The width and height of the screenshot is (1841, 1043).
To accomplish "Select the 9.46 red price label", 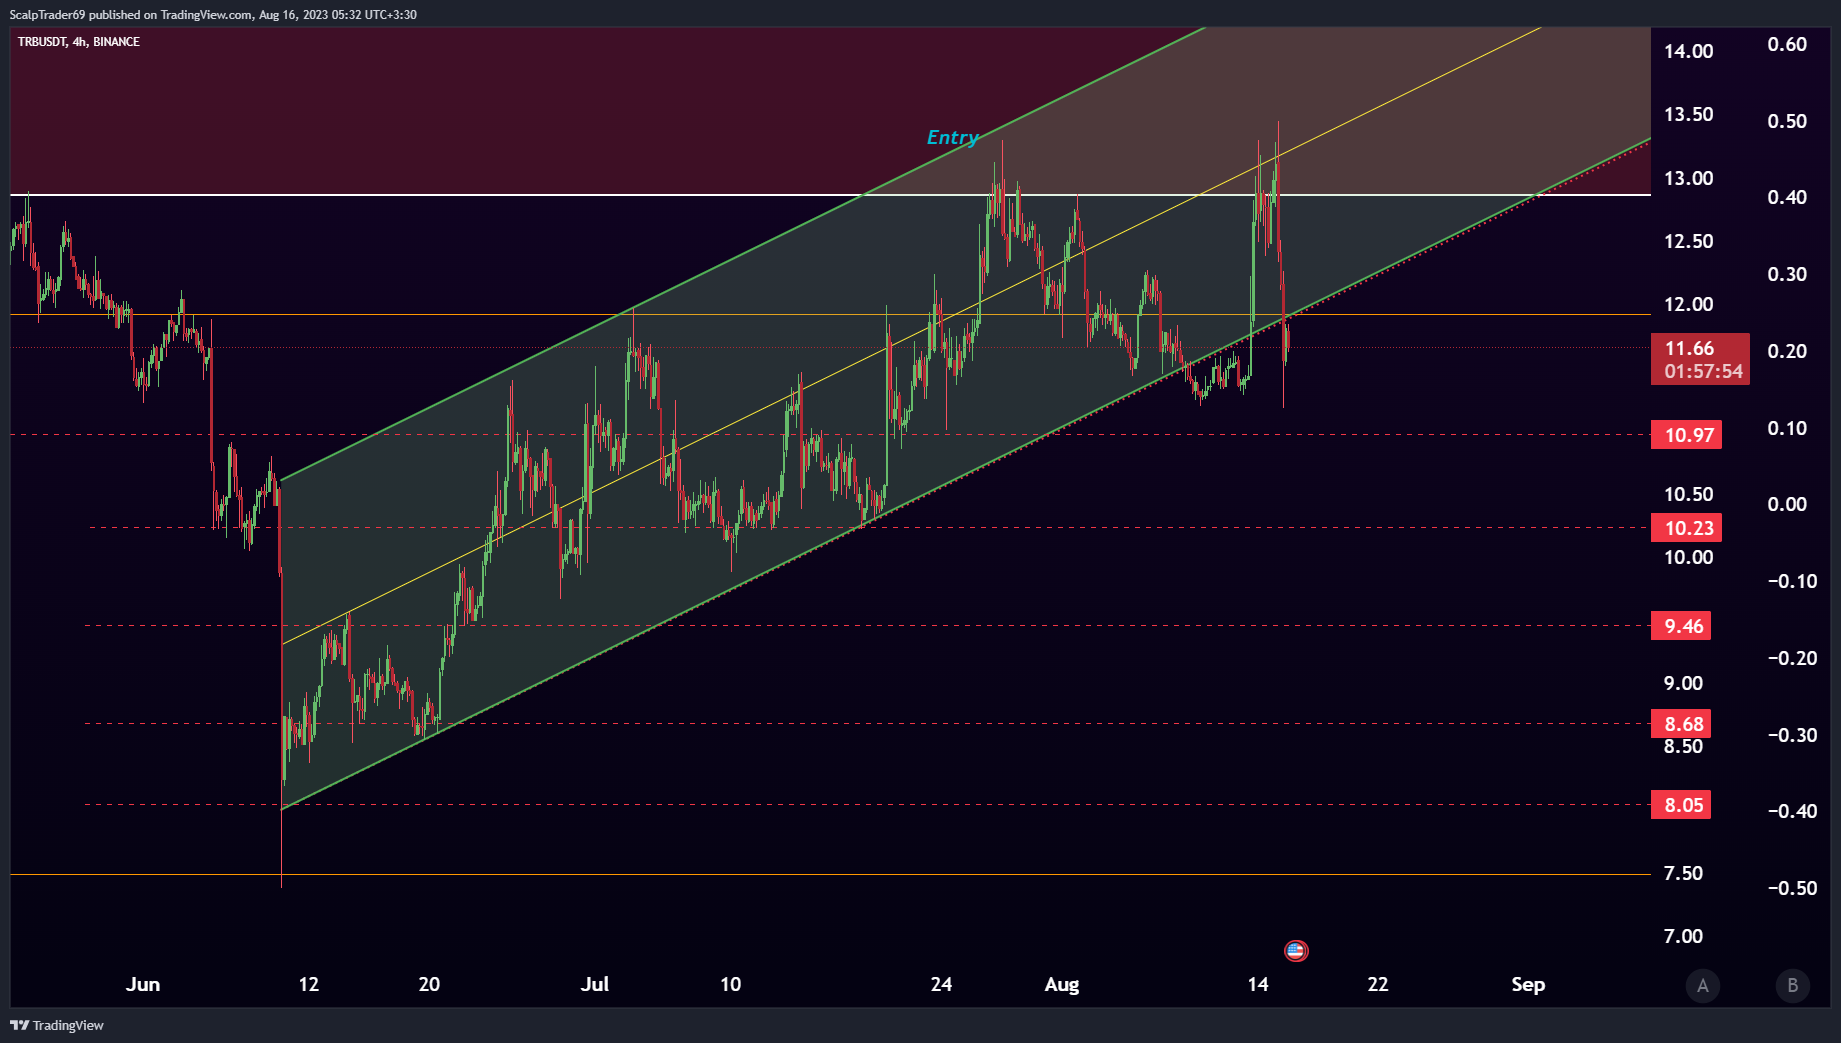I will point(1681,626).
